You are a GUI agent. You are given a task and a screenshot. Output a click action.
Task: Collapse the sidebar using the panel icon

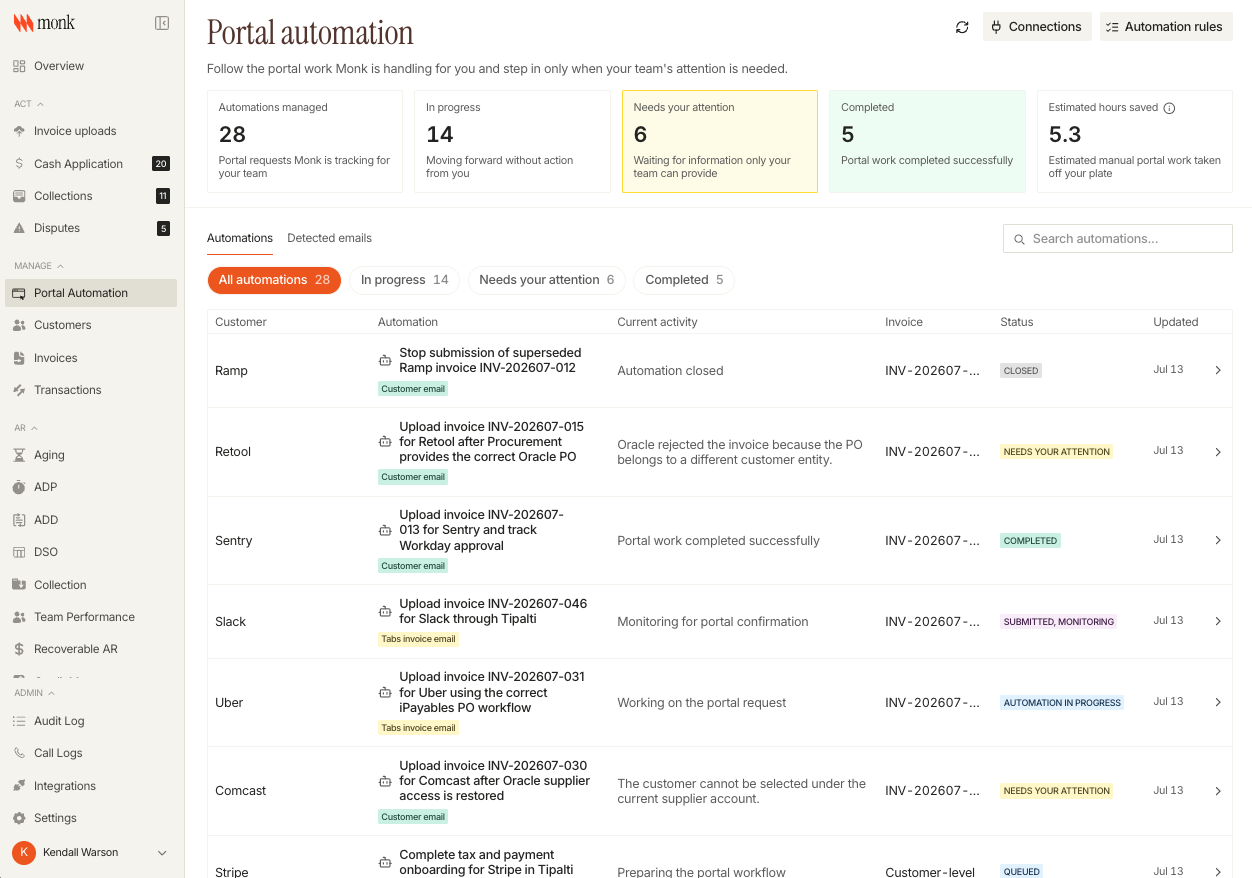[x=162, y=23]
